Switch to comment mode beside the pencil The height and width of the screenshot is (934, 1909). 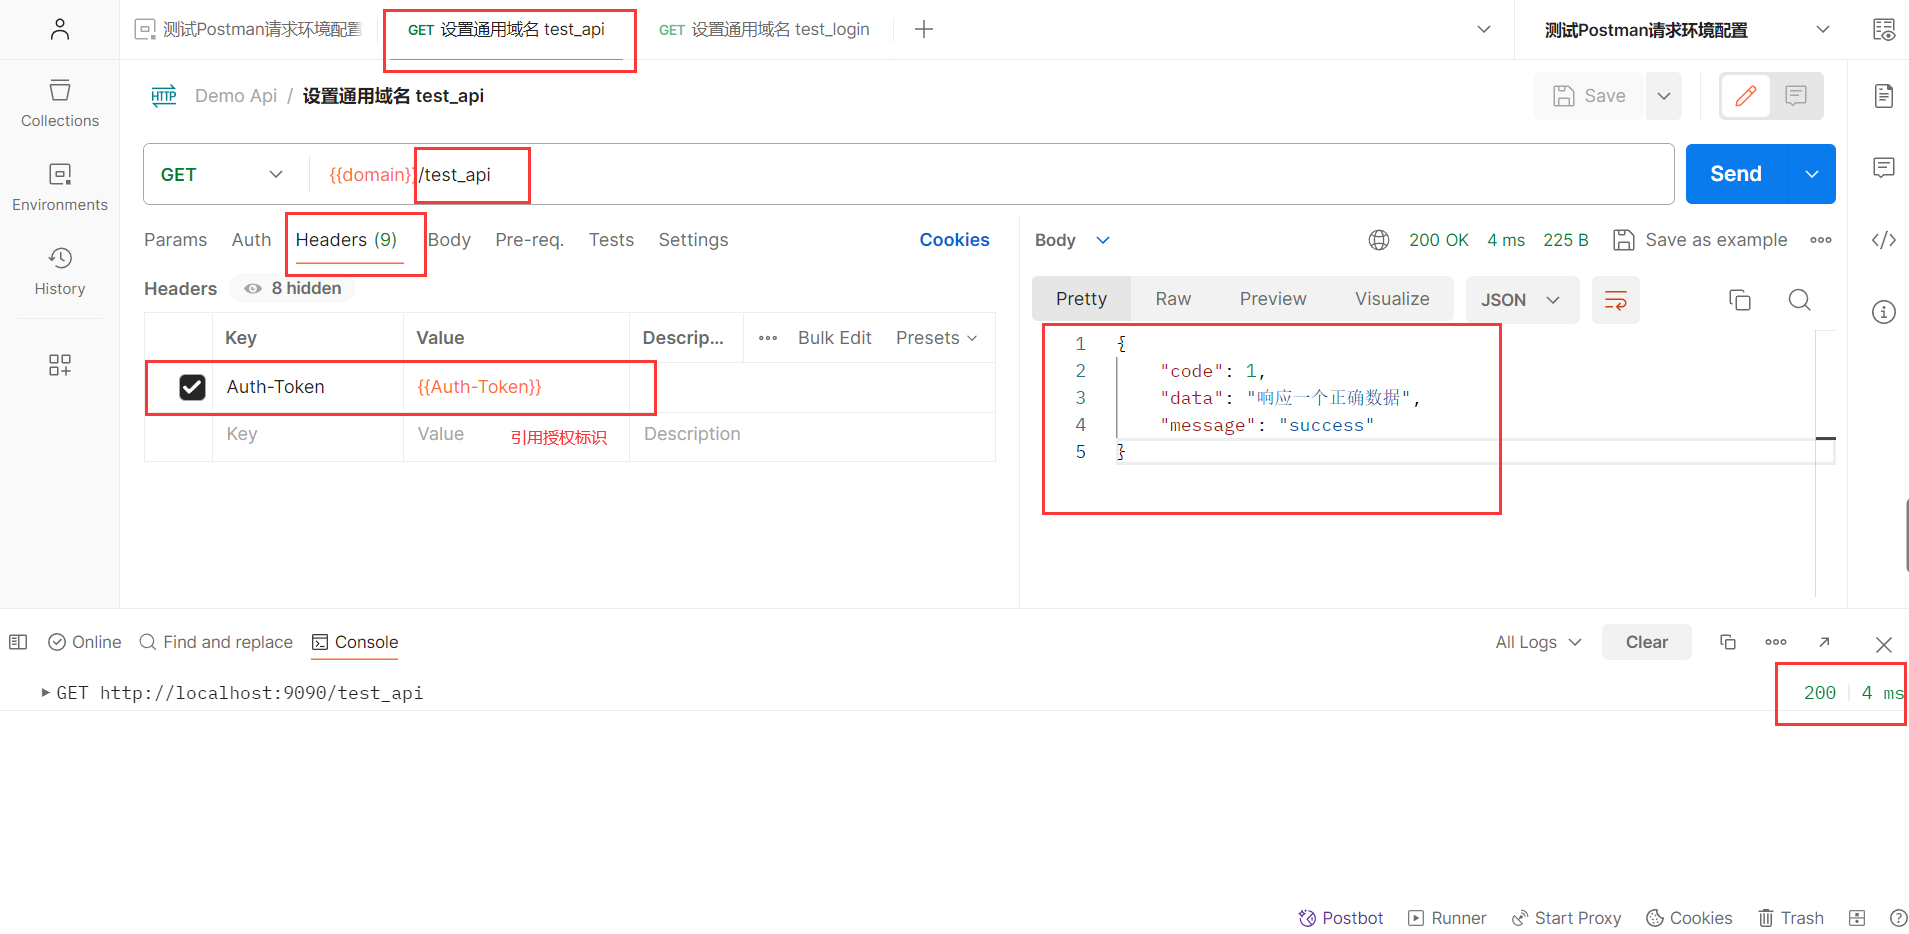tap(1796, 96)
